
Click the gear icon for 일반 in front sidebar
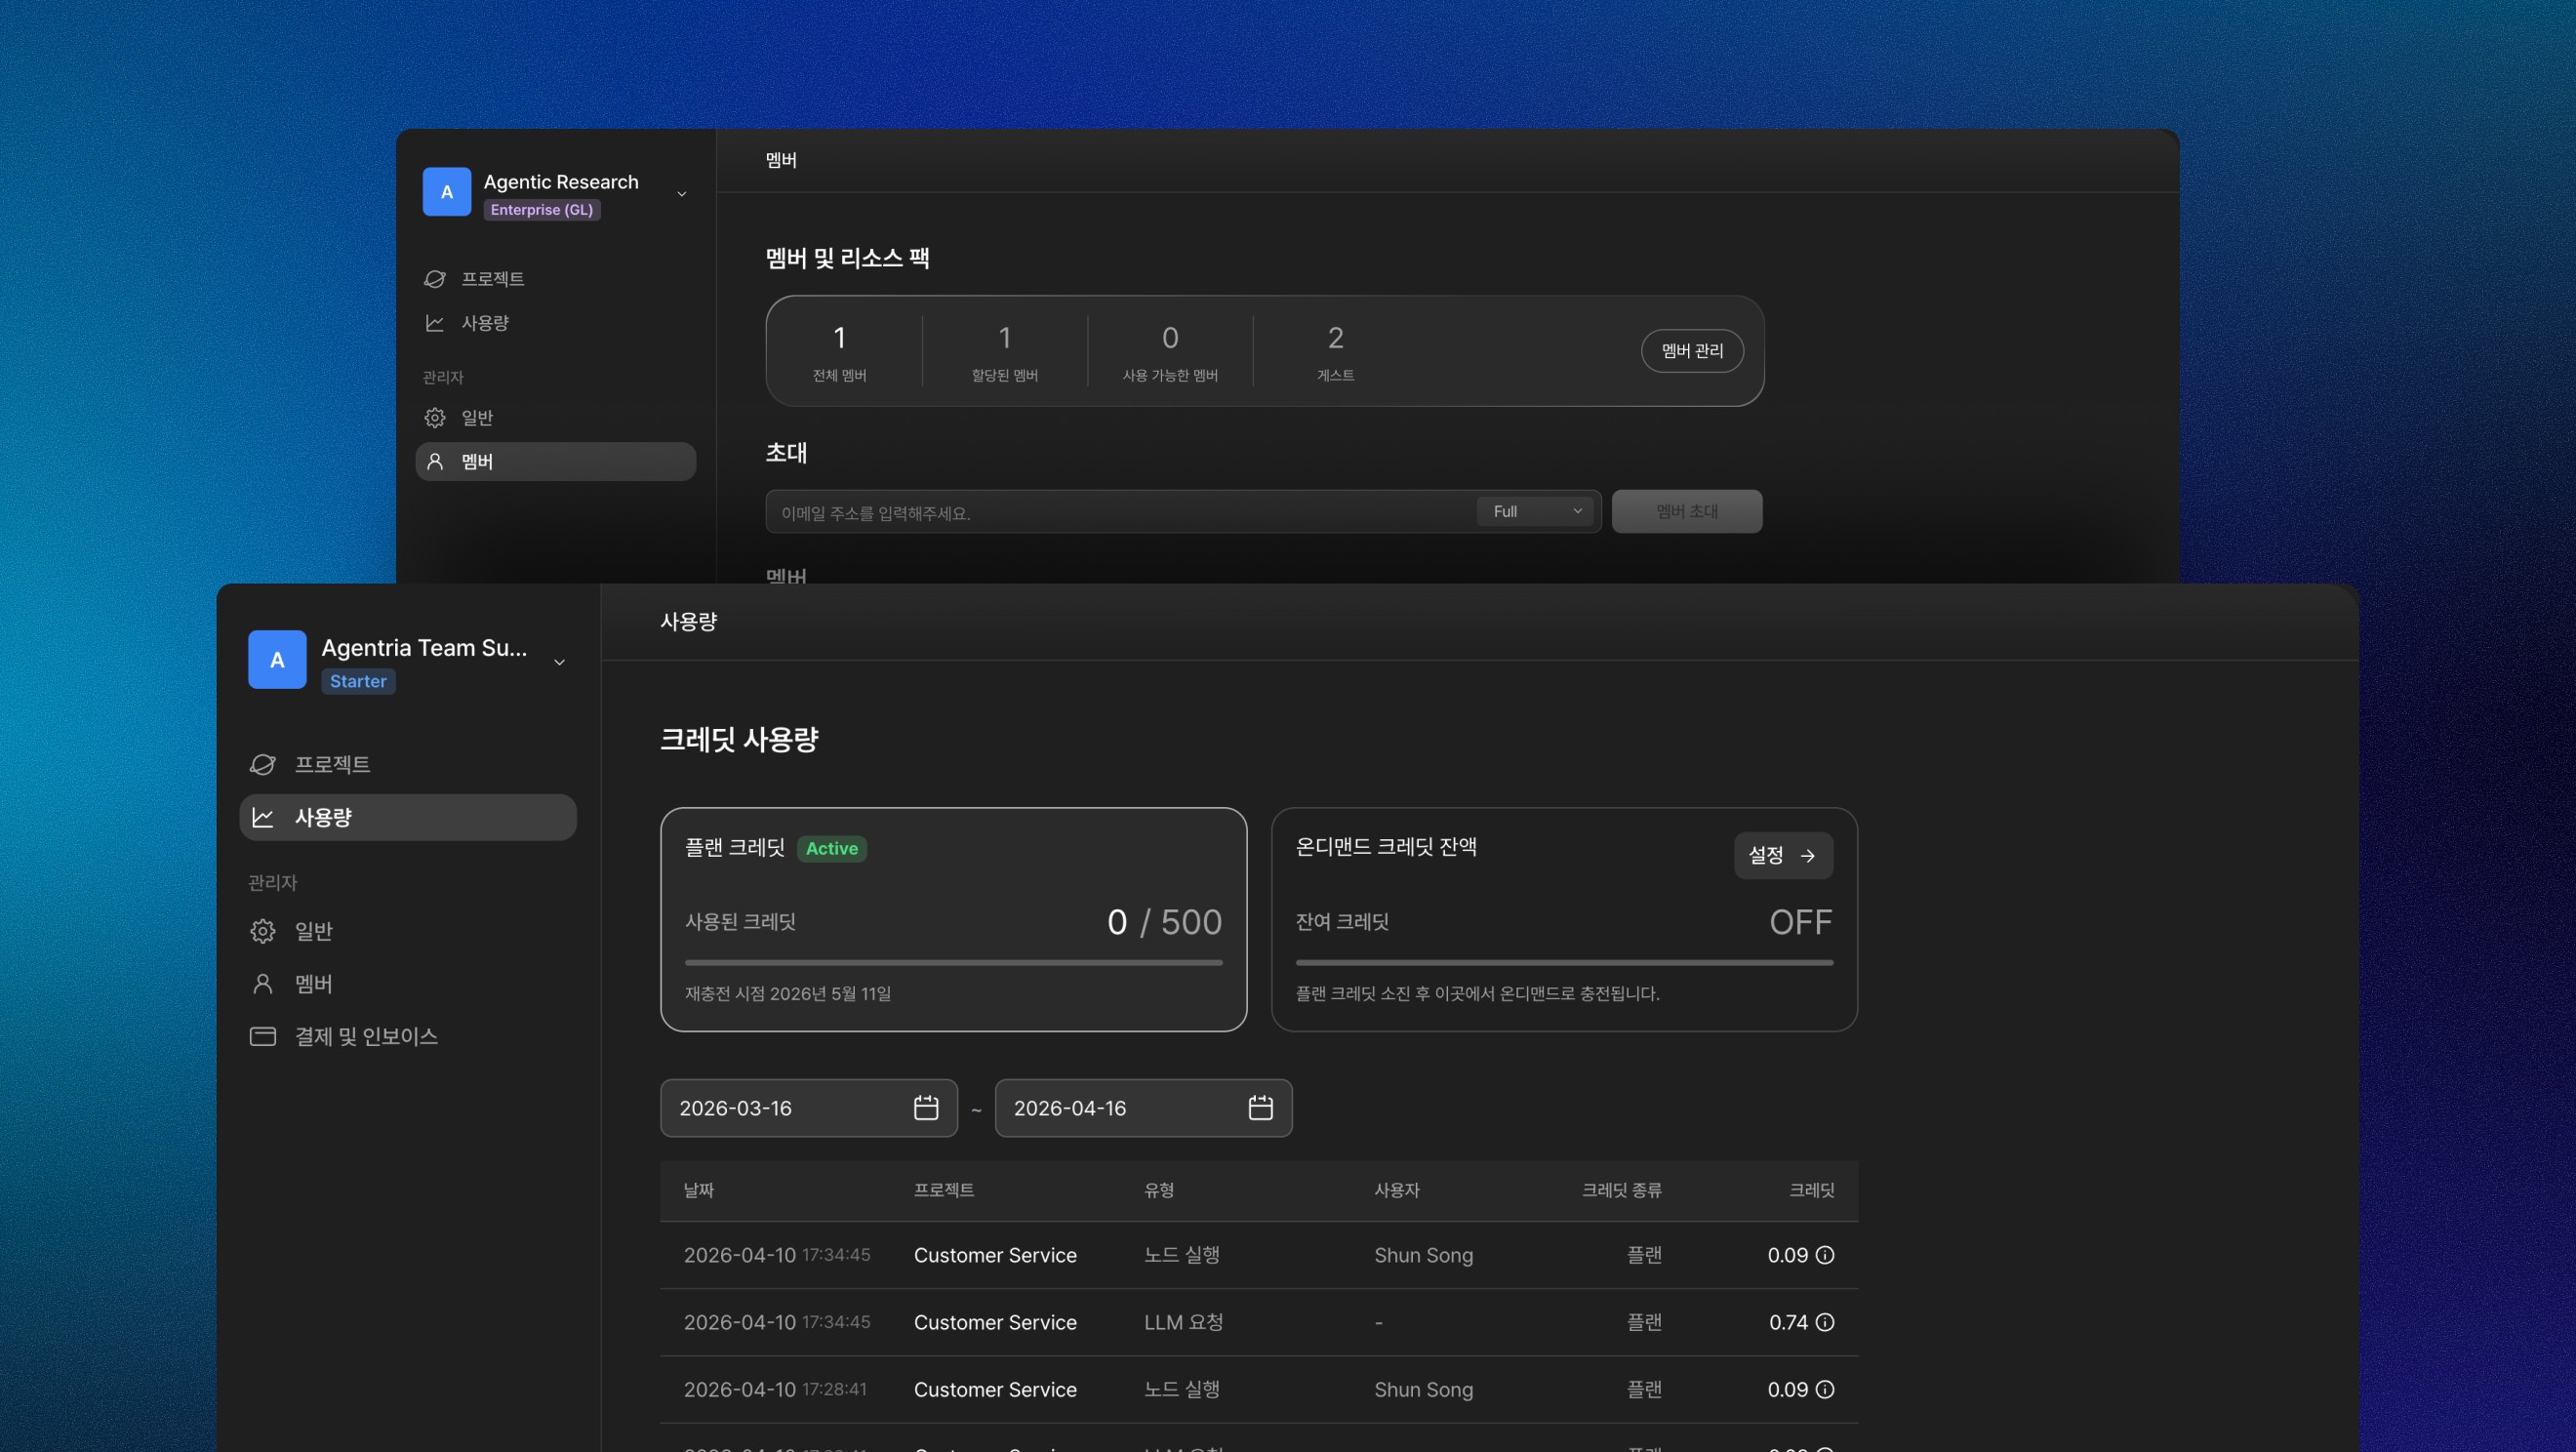pos(263,931)
